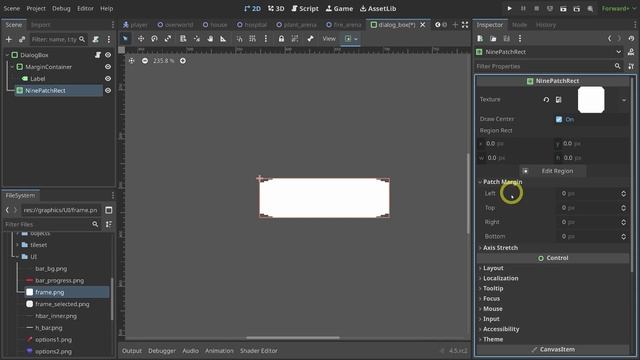Toggle Grid Snap in the toolbar
Screen dimensions: 640x360
pyautogui.click(x=253, y=38)
